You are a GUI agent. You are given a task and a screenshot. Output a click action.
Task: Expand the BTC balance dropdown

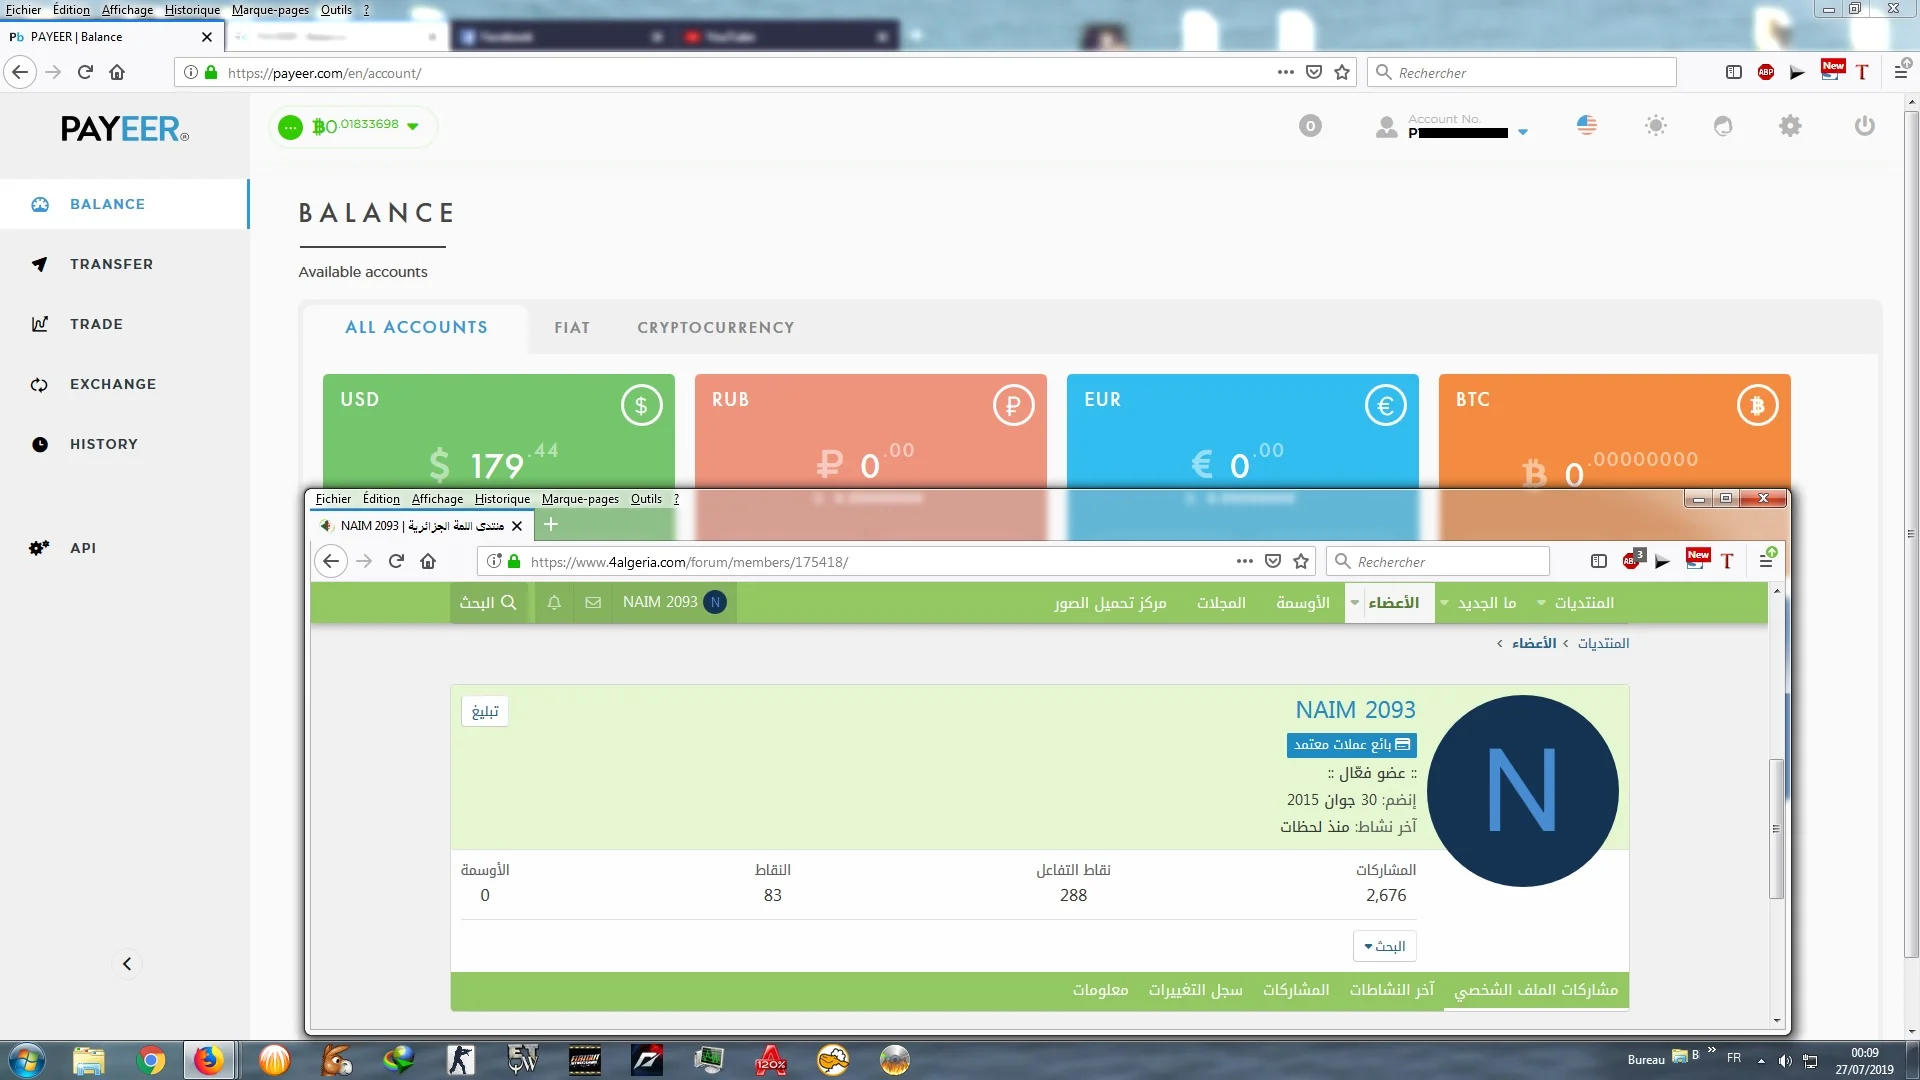[x=413, y=127]
